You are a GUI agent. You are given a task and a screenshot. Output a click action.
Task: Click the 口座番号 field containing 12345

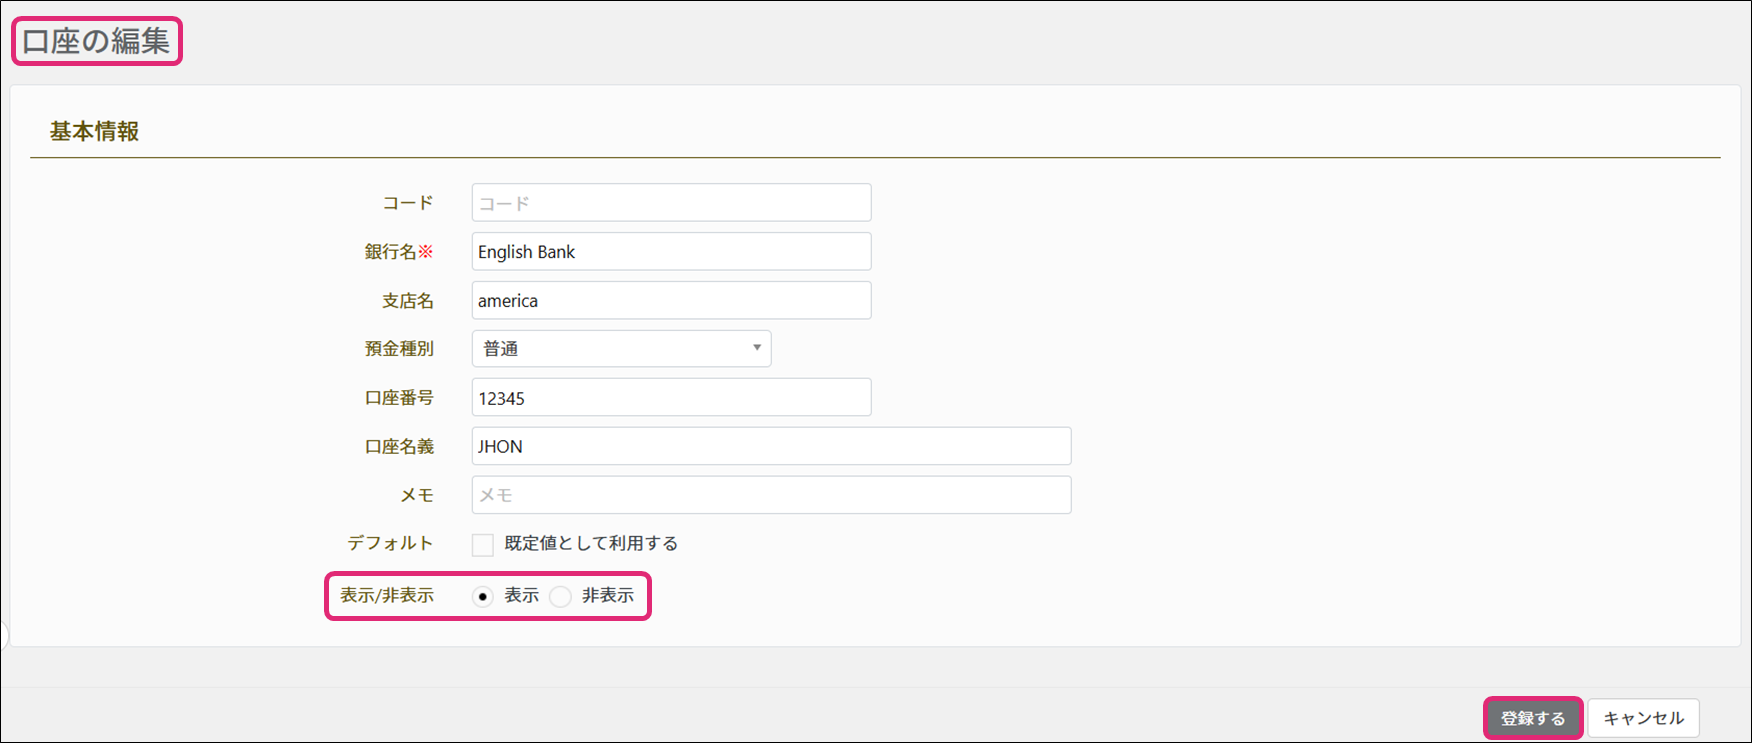click(671, 398)
